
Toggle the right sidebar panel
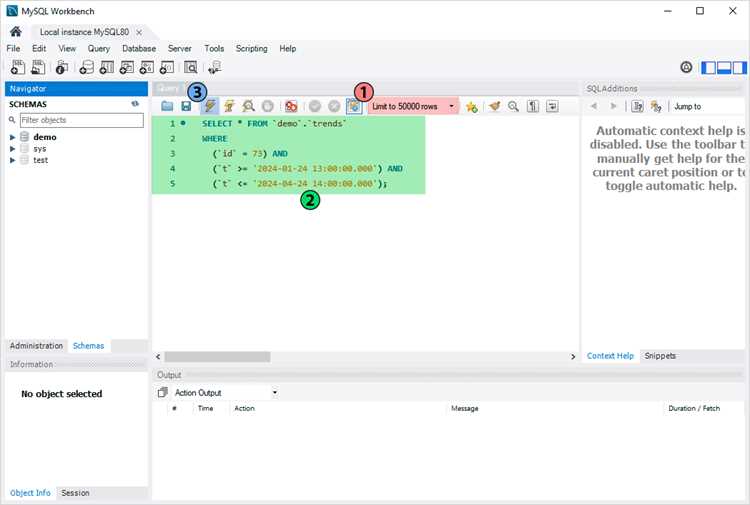pyautogui.click(x=740, y=67)
